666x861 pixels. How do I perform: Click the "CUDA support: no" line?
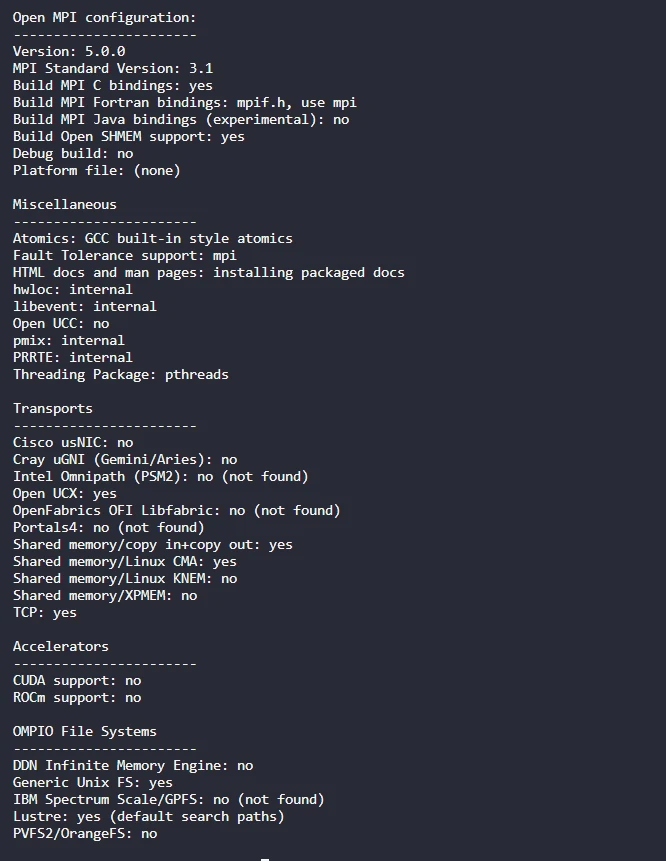(x=77, y=680)
